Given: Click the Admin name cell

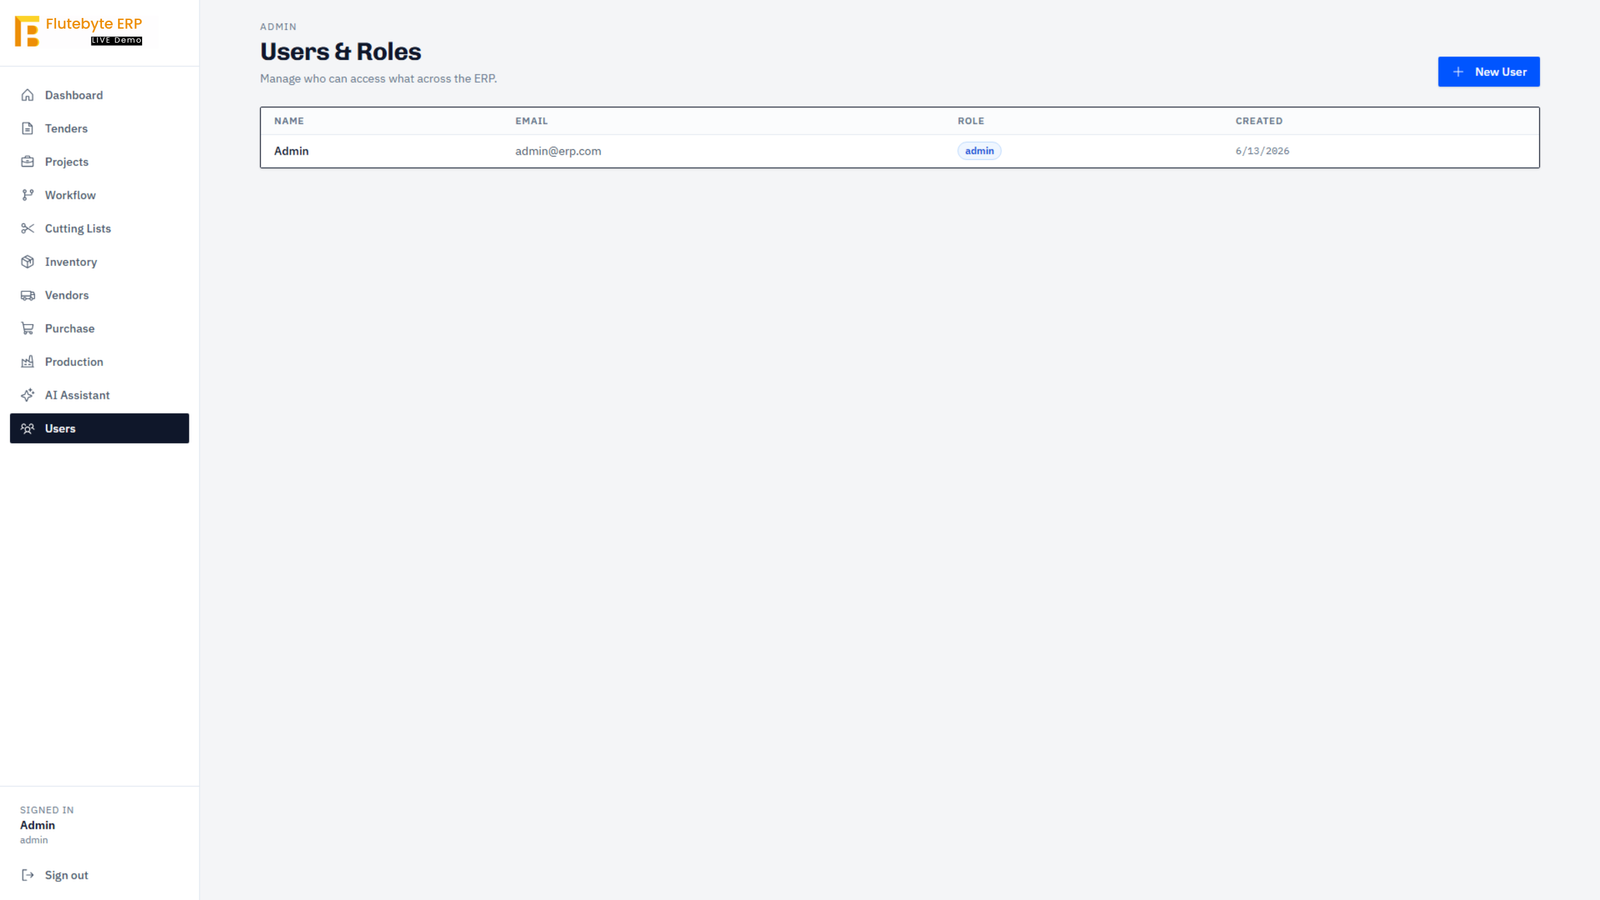Looking at the screenshot, I should (291, 151).
